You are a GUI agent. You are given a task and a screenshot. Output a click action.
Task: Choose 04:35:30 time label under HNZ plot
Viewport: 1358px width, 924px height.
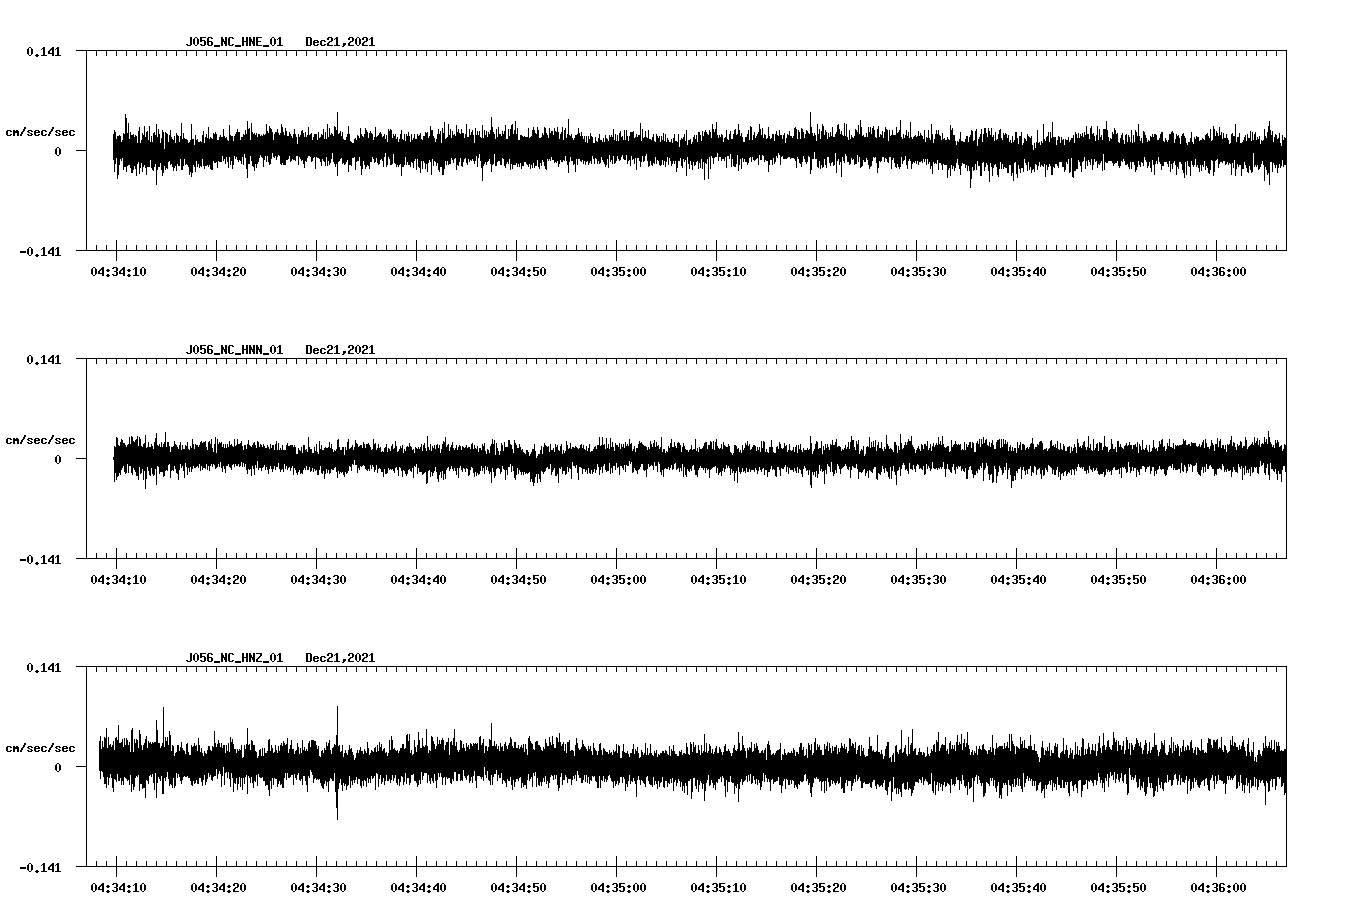[918, 888]
